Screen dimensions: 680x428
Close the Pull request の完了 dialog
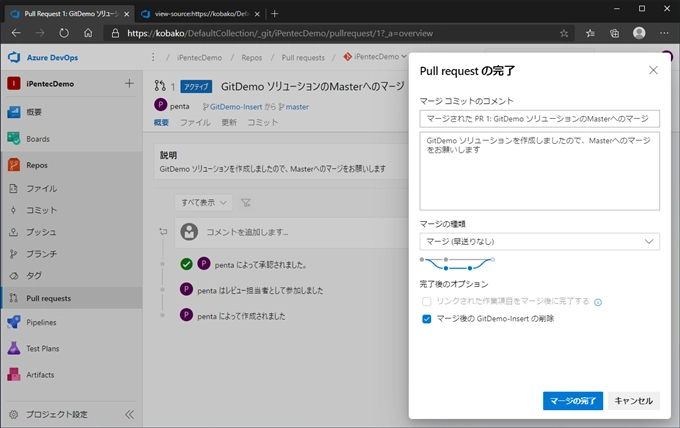653,70
